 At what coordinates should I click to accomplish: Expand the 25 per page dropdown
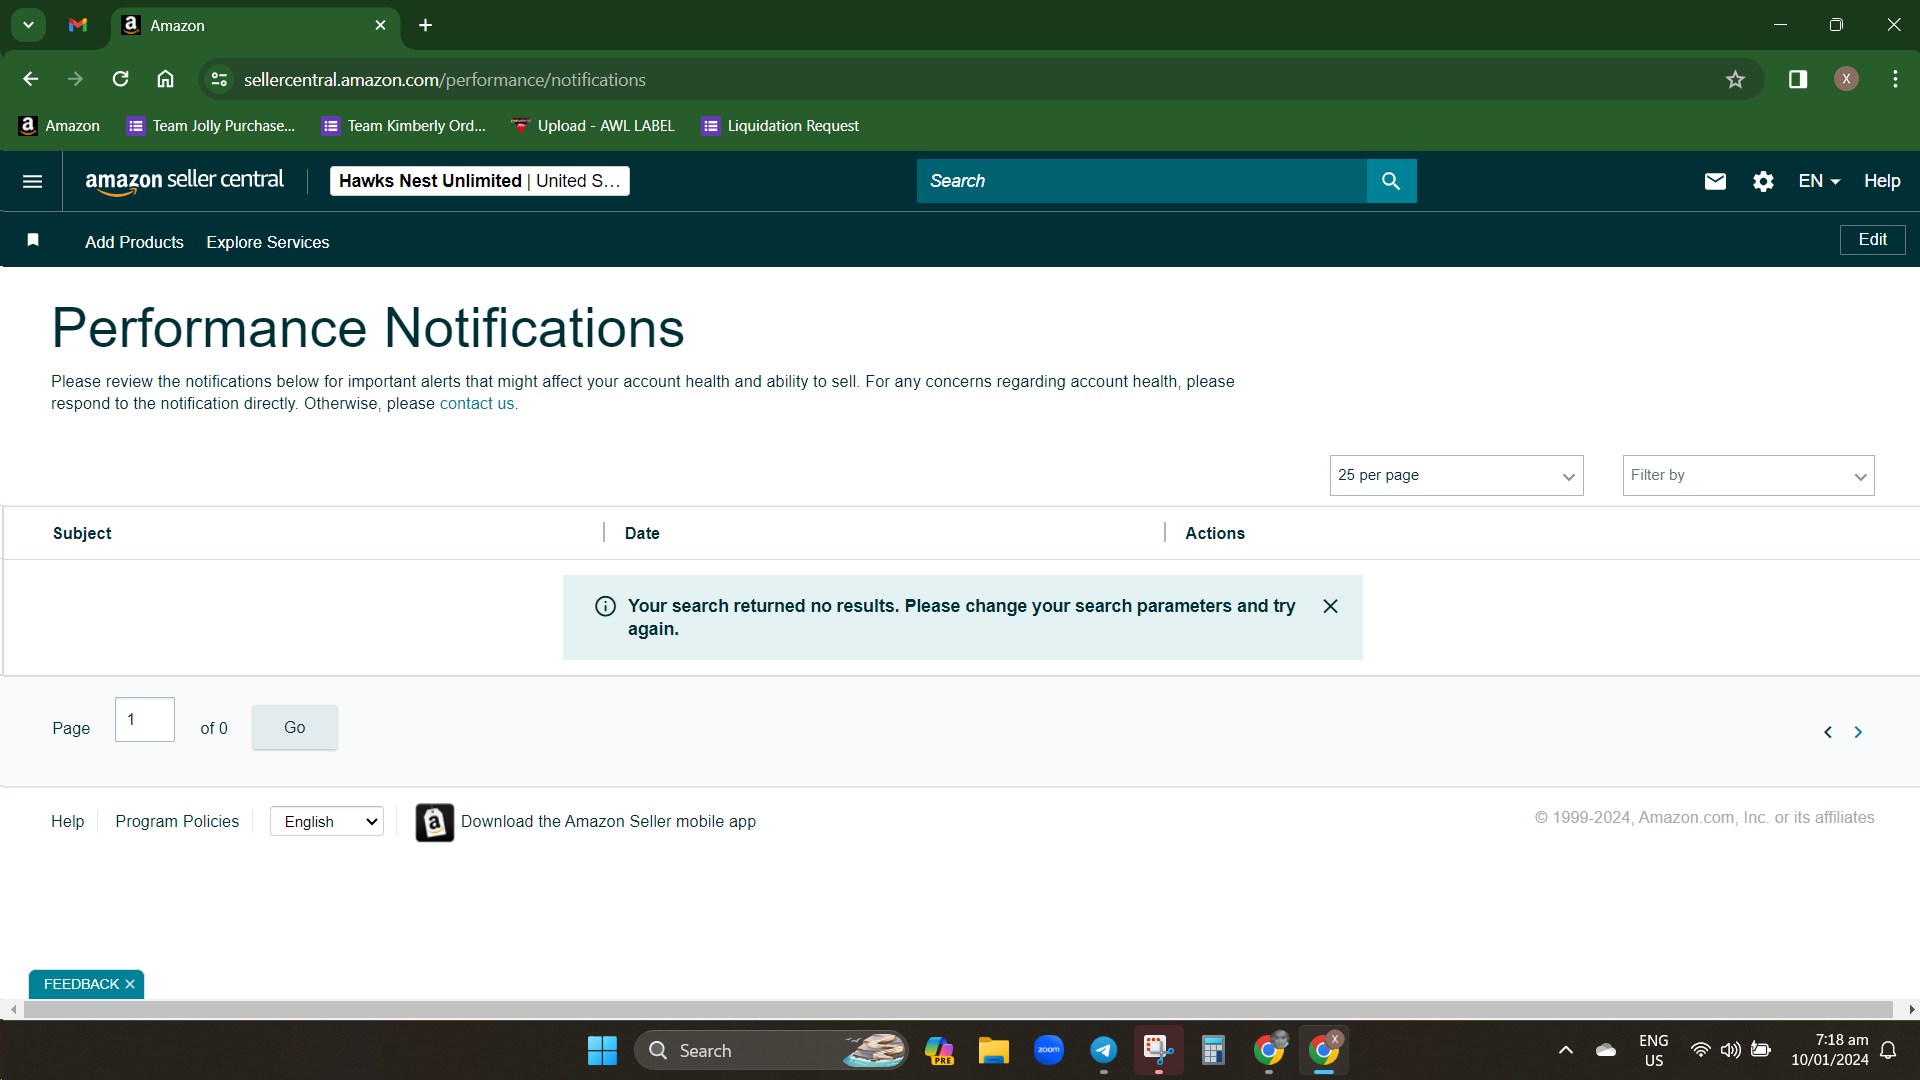click(x=1456, y=475)
